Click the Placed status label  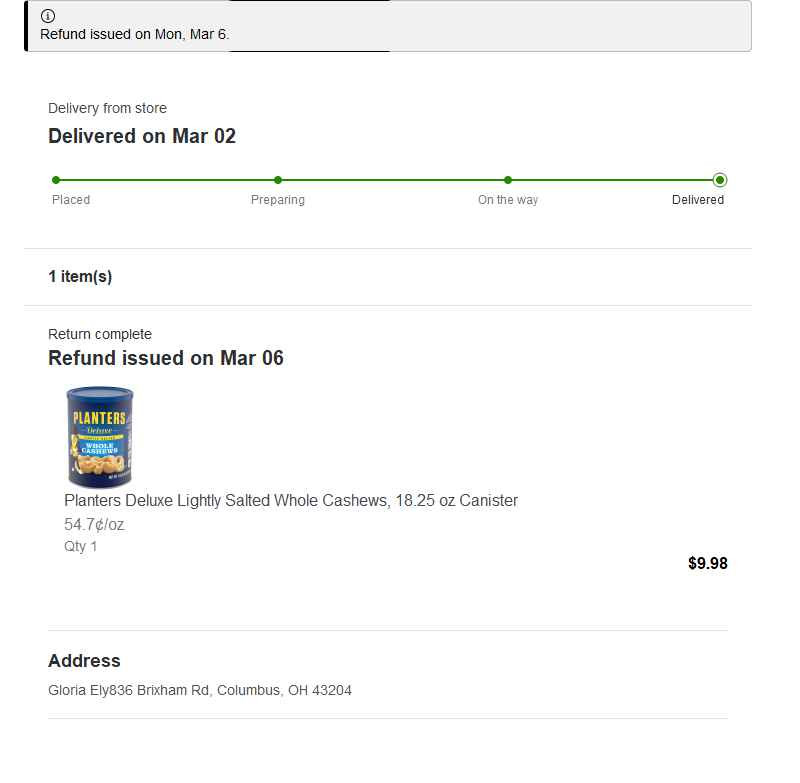pos(71,200)
